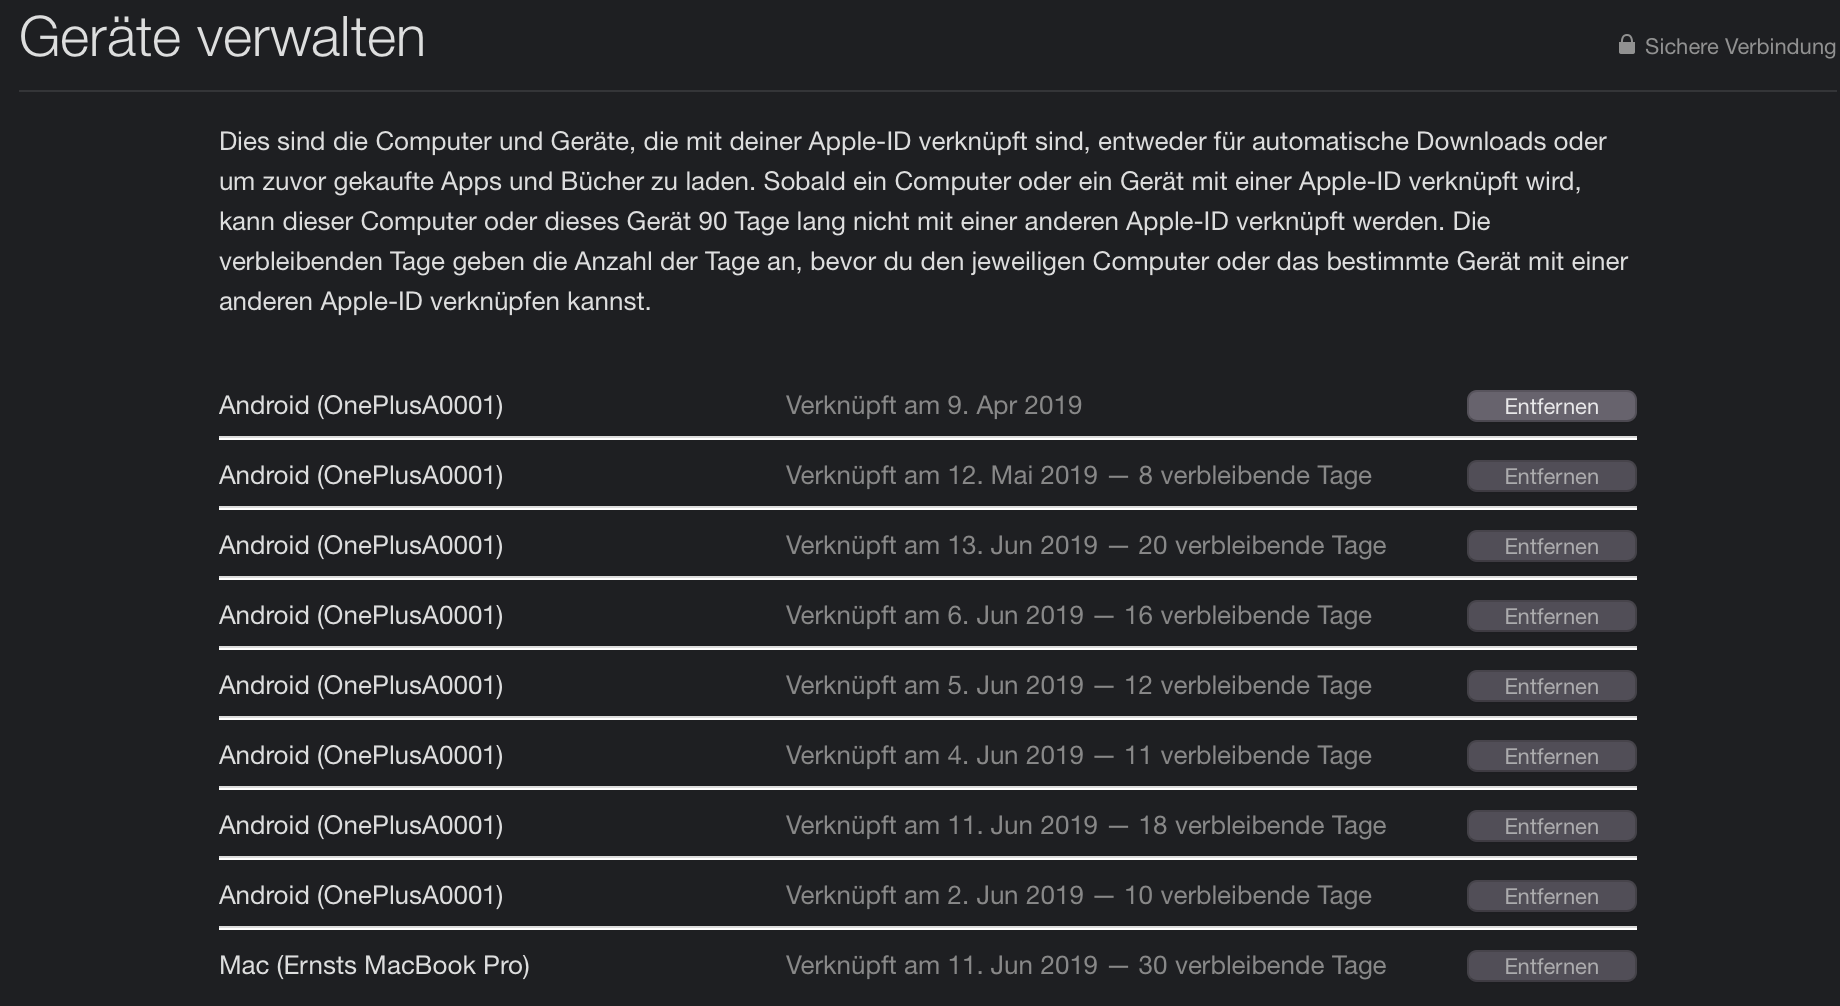Click the lock icon beside Sichere Verbindung
Screen dimensions: 1840x1006
point(1627,45)
